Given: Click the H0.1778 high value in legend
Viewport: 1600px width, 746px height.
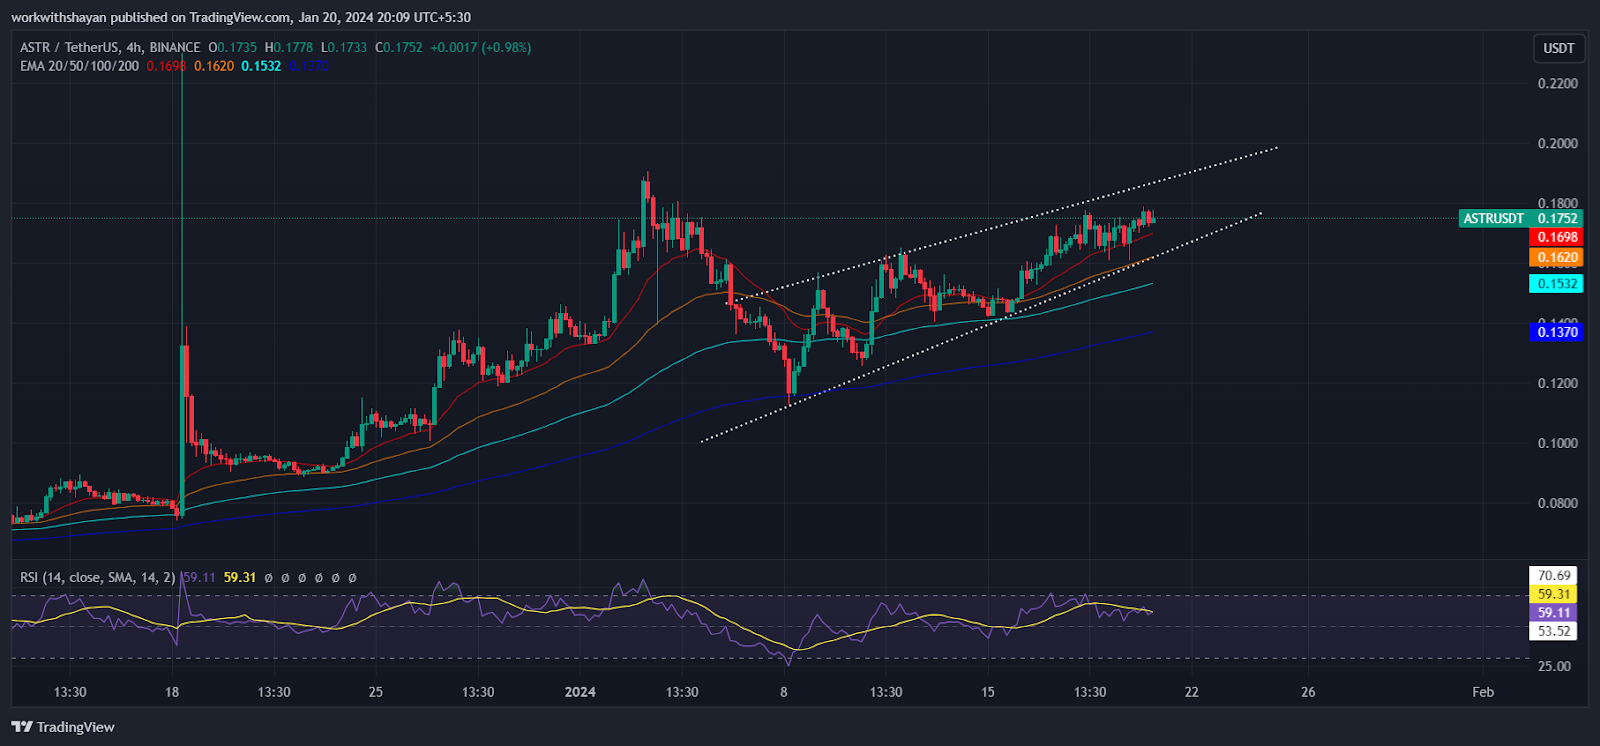Looking at the screenshot, I should coord(289,47).
